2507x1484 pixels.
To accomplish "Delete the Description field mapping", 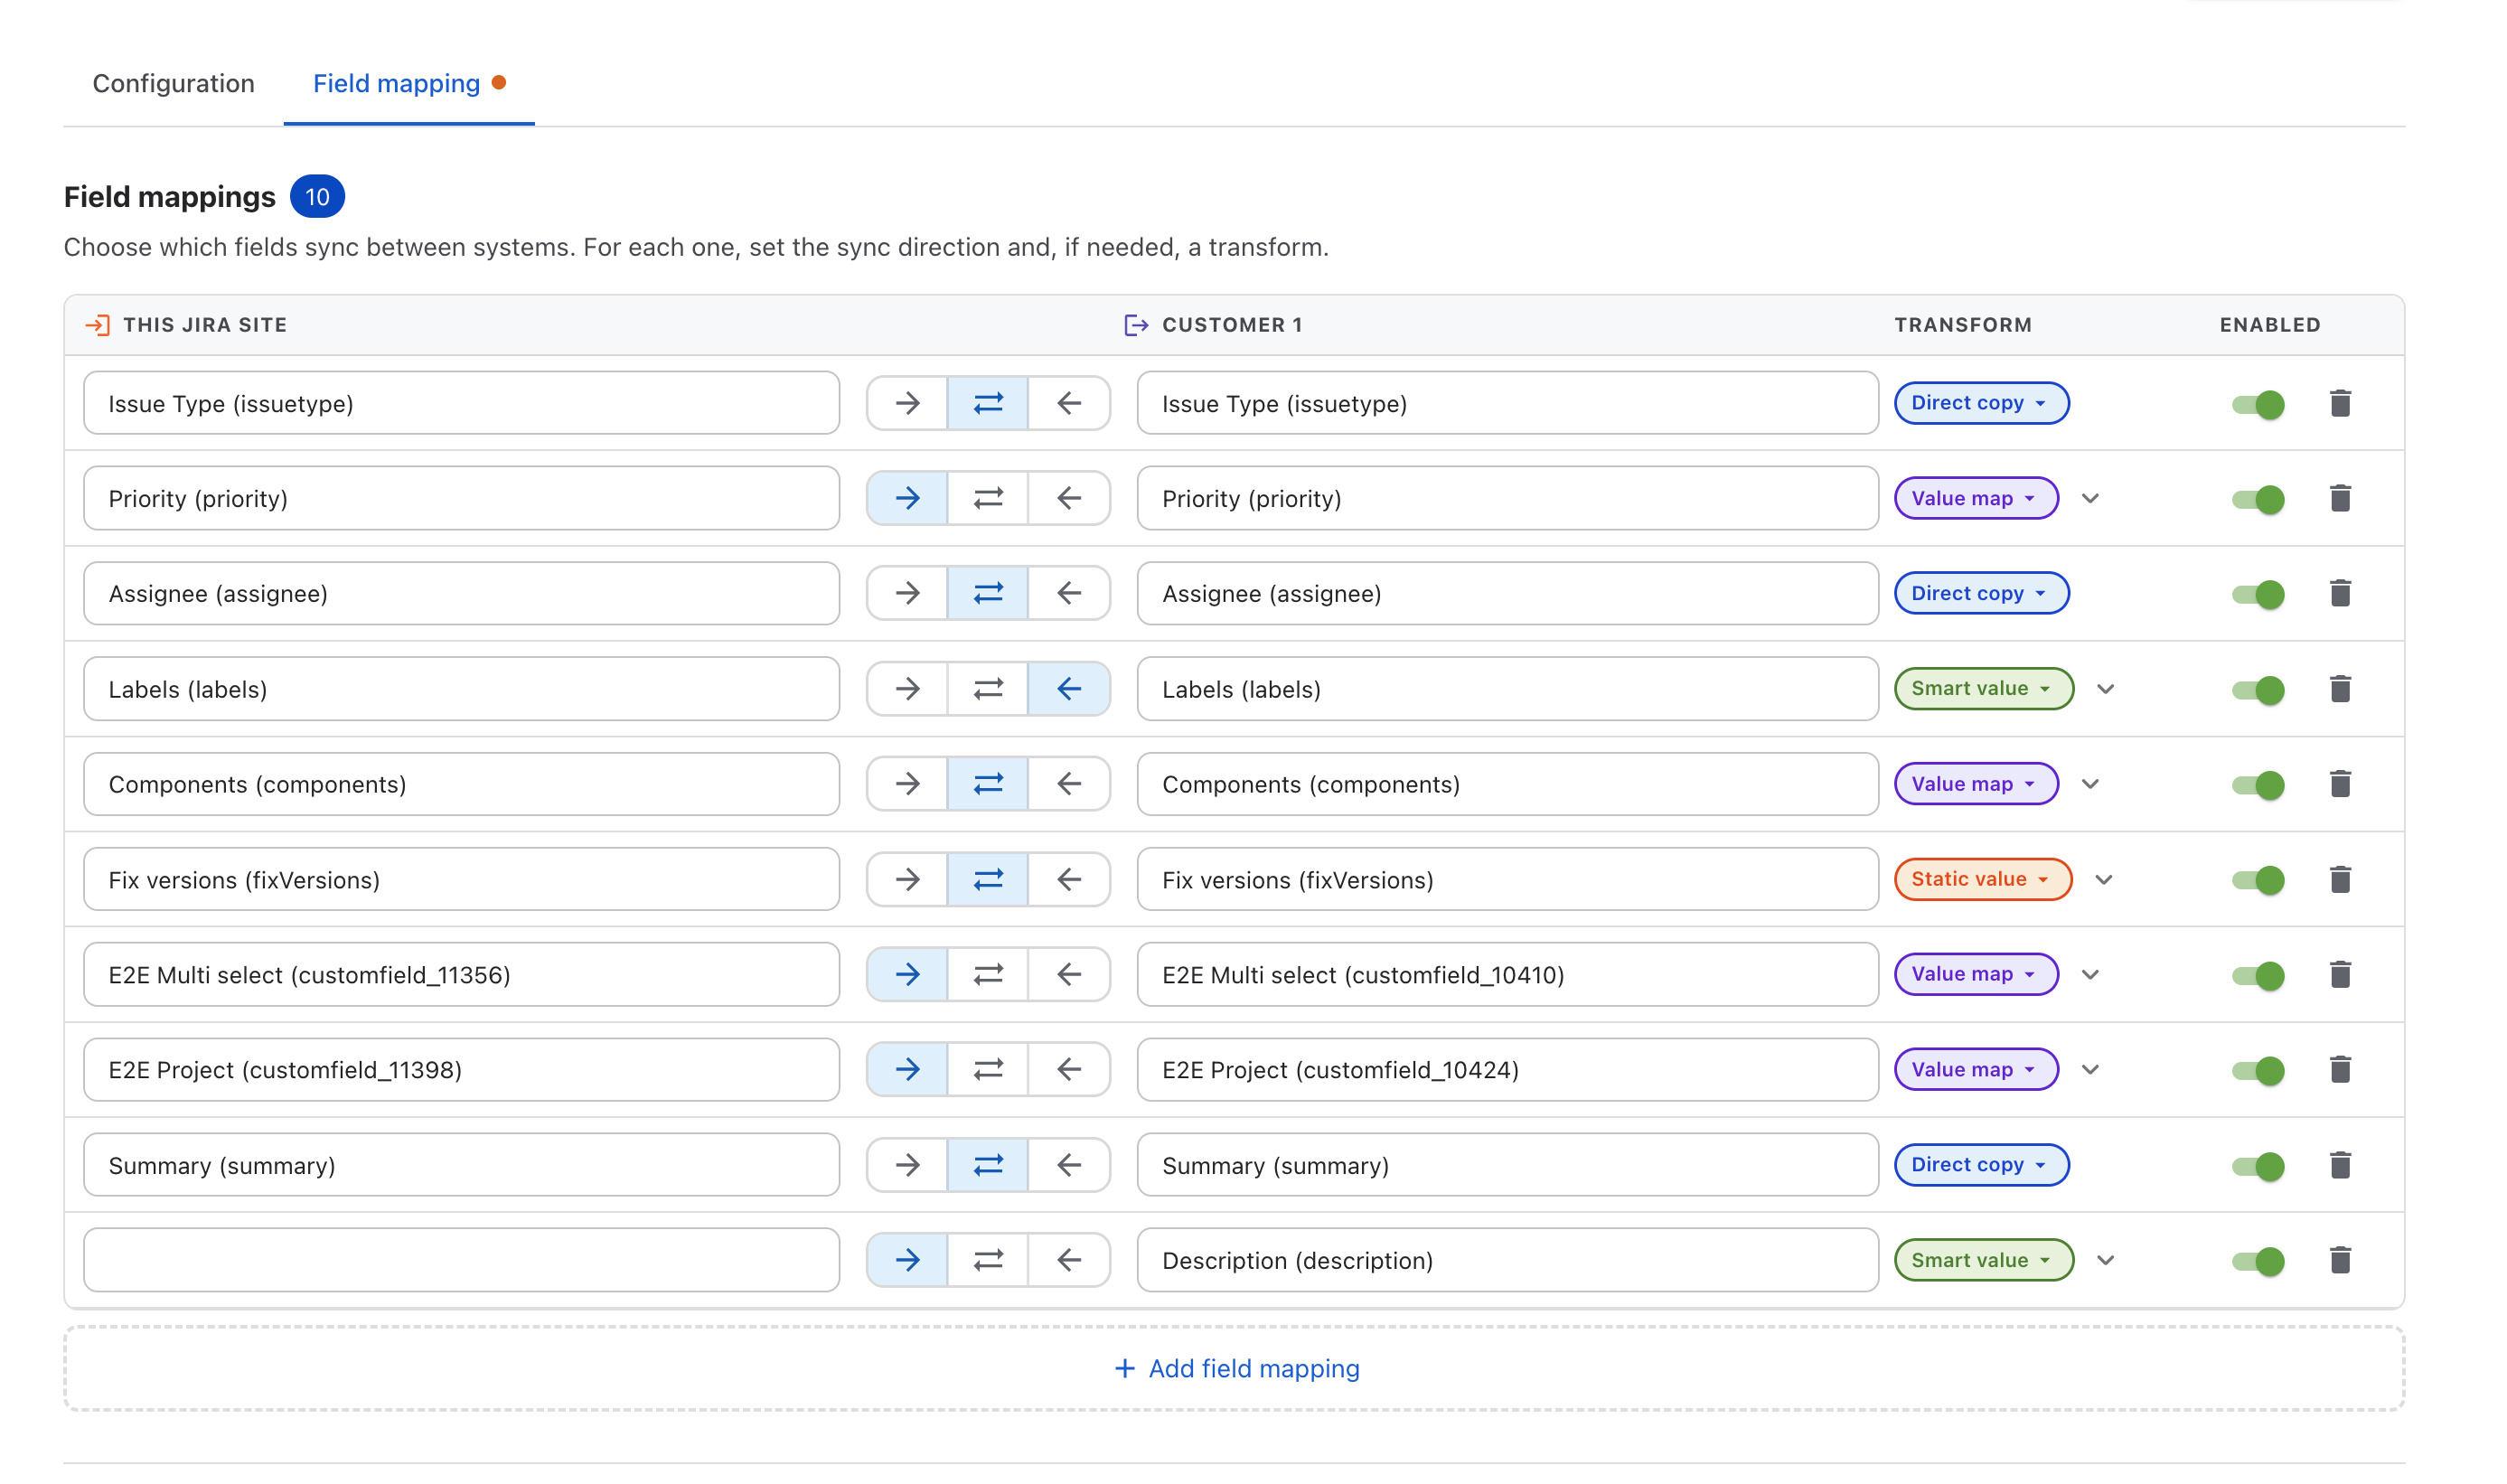I will [x=2339, y=1260].
